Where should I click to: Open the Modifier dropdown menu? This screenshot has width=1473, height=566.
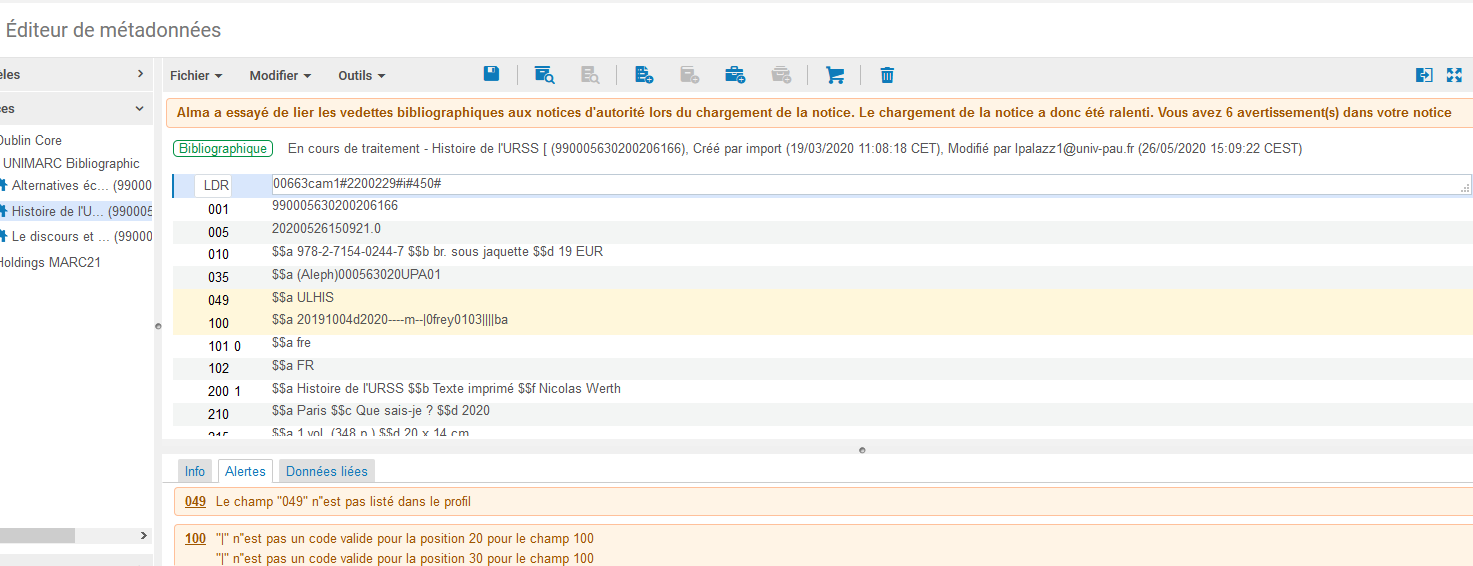(280, 76)
